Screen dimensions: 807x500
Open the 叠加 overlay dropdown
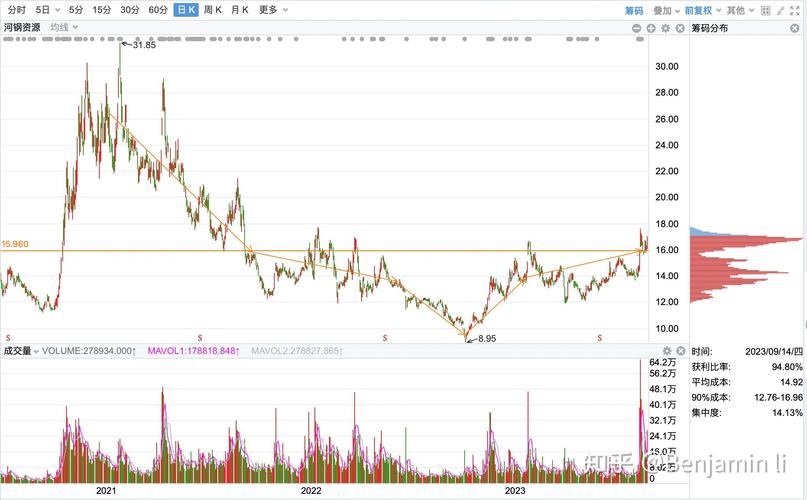[666, 10]
